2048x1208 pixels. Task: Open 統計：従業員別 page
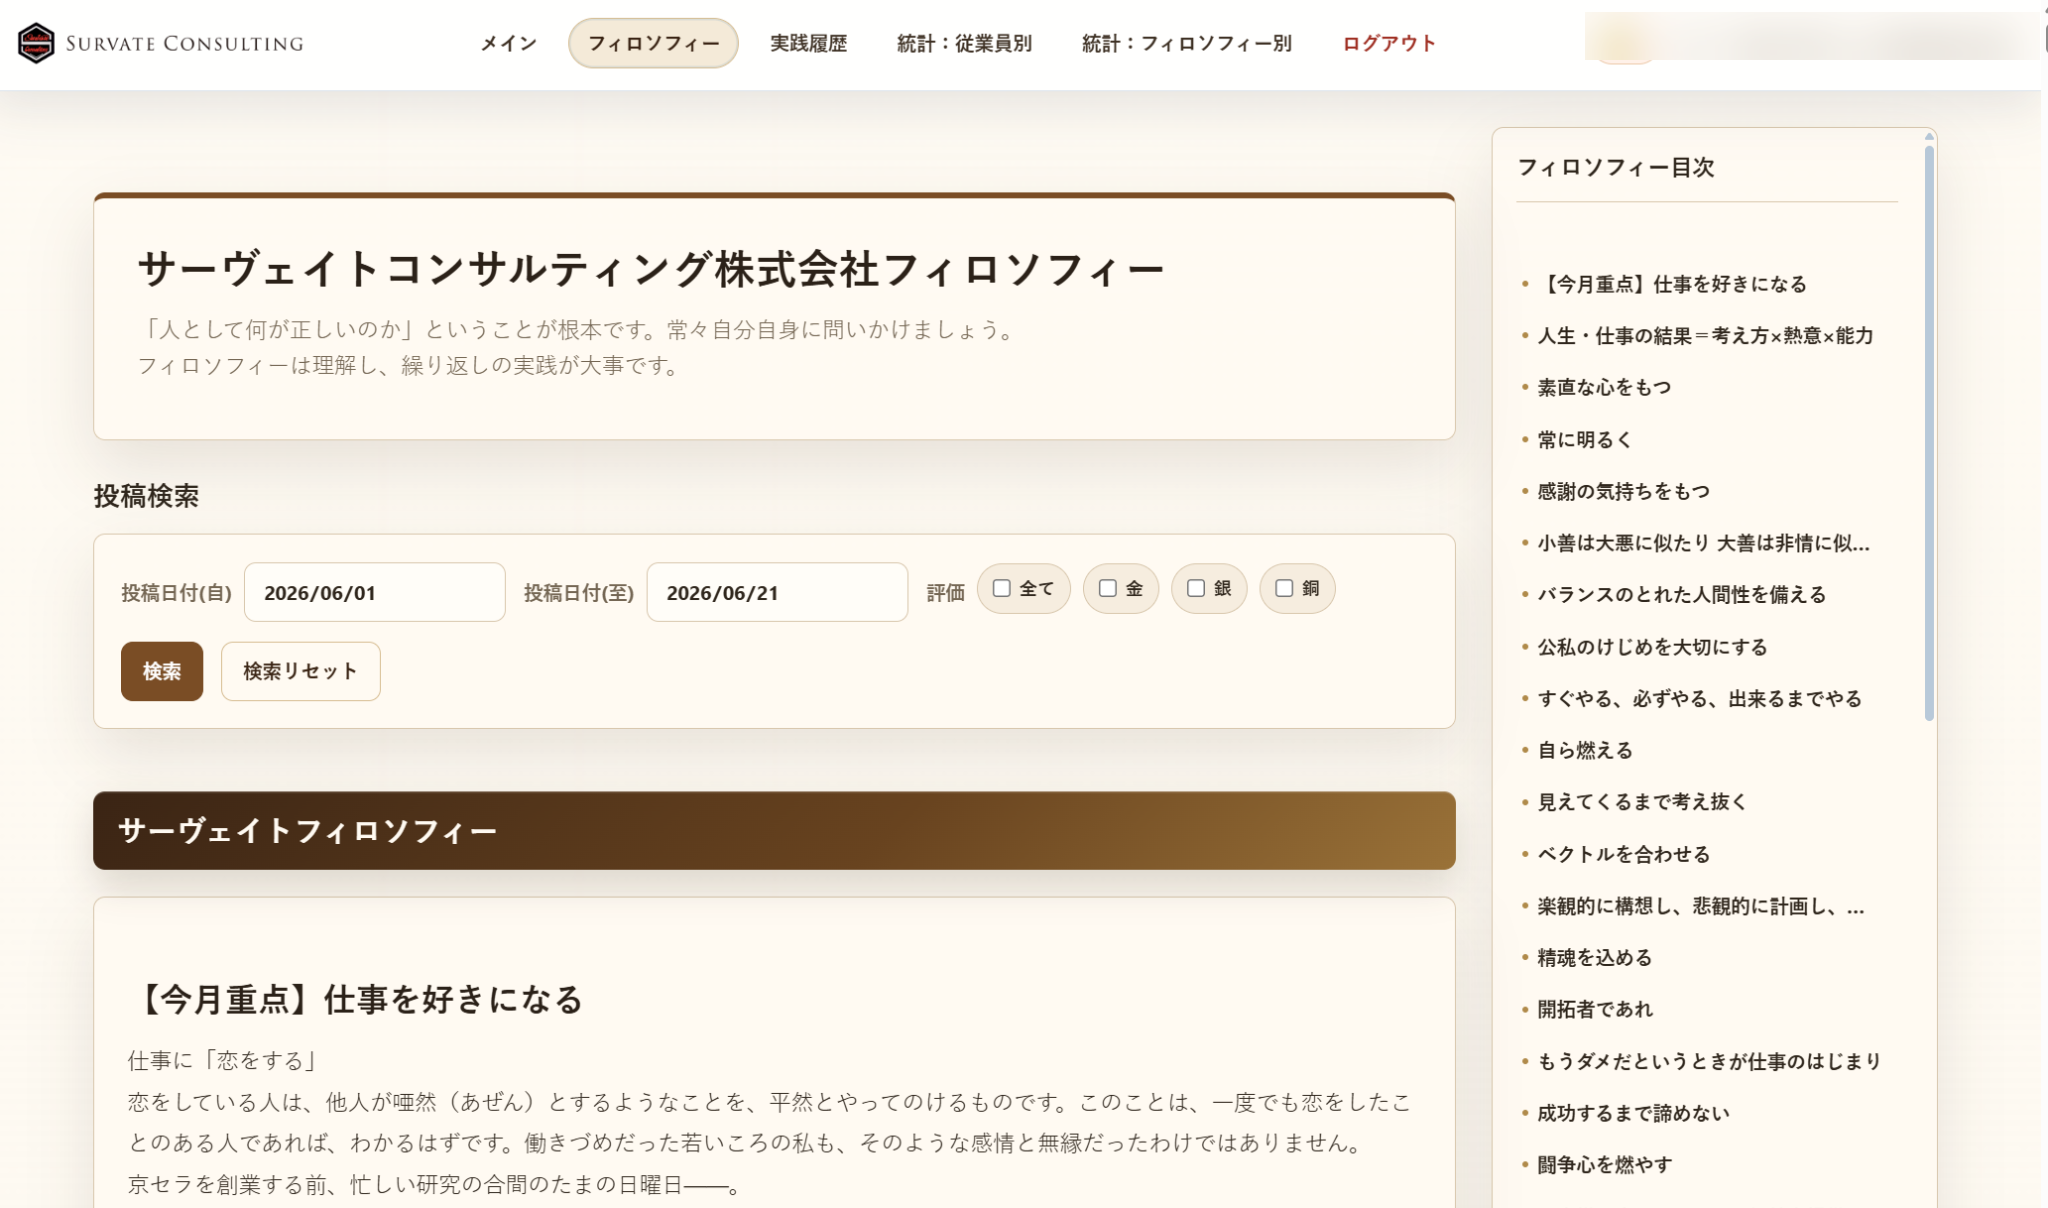(x=964, y=43)
